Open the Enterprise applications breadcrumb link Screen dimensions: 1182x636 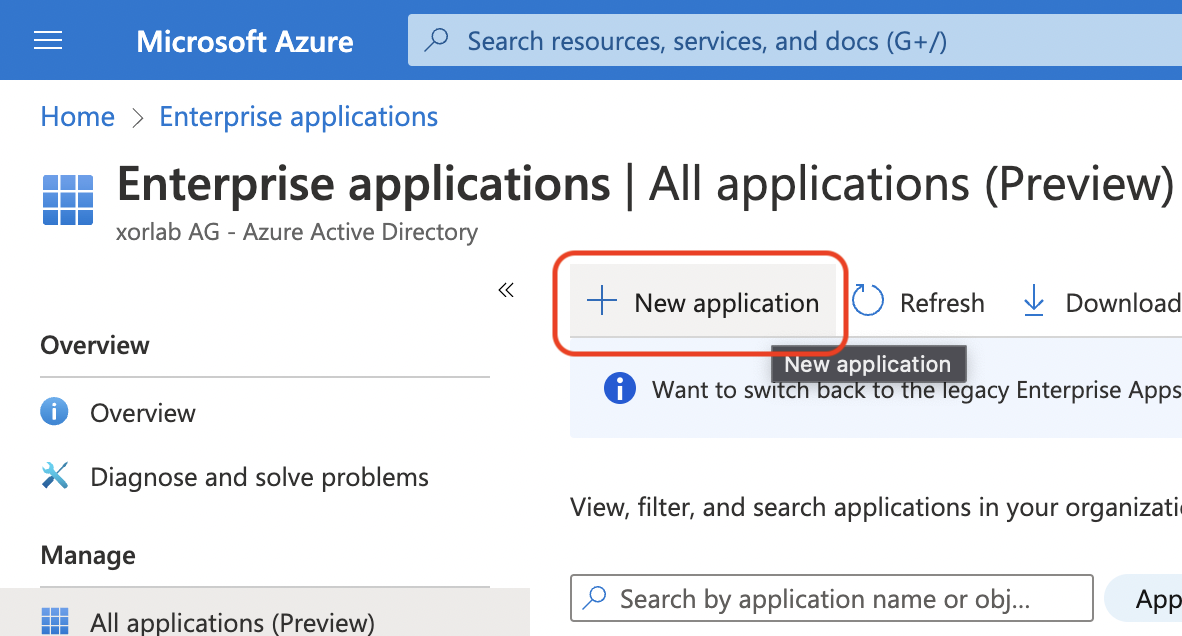click(x=299, y=117)
